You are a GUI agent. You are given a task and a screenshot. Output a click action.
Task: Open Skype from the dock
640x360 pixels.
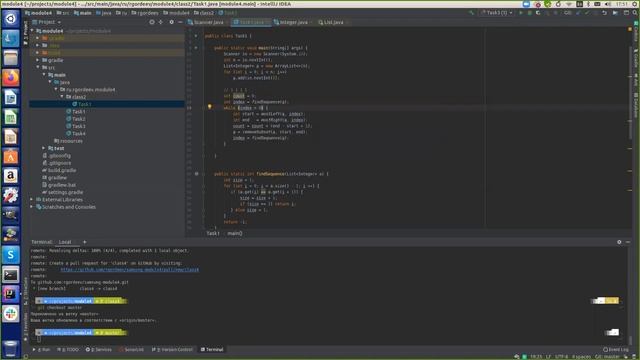coord(11,255)
